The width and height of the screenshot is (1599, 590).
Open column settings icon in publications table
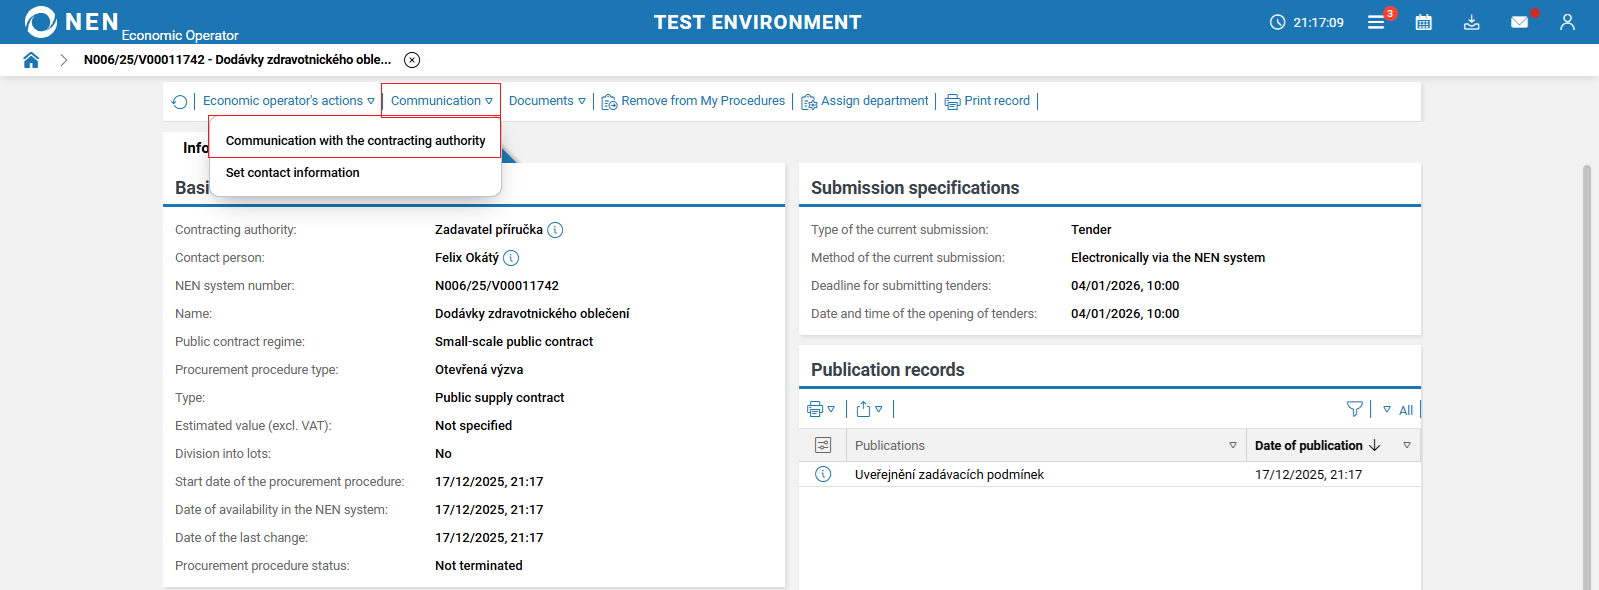823,446
